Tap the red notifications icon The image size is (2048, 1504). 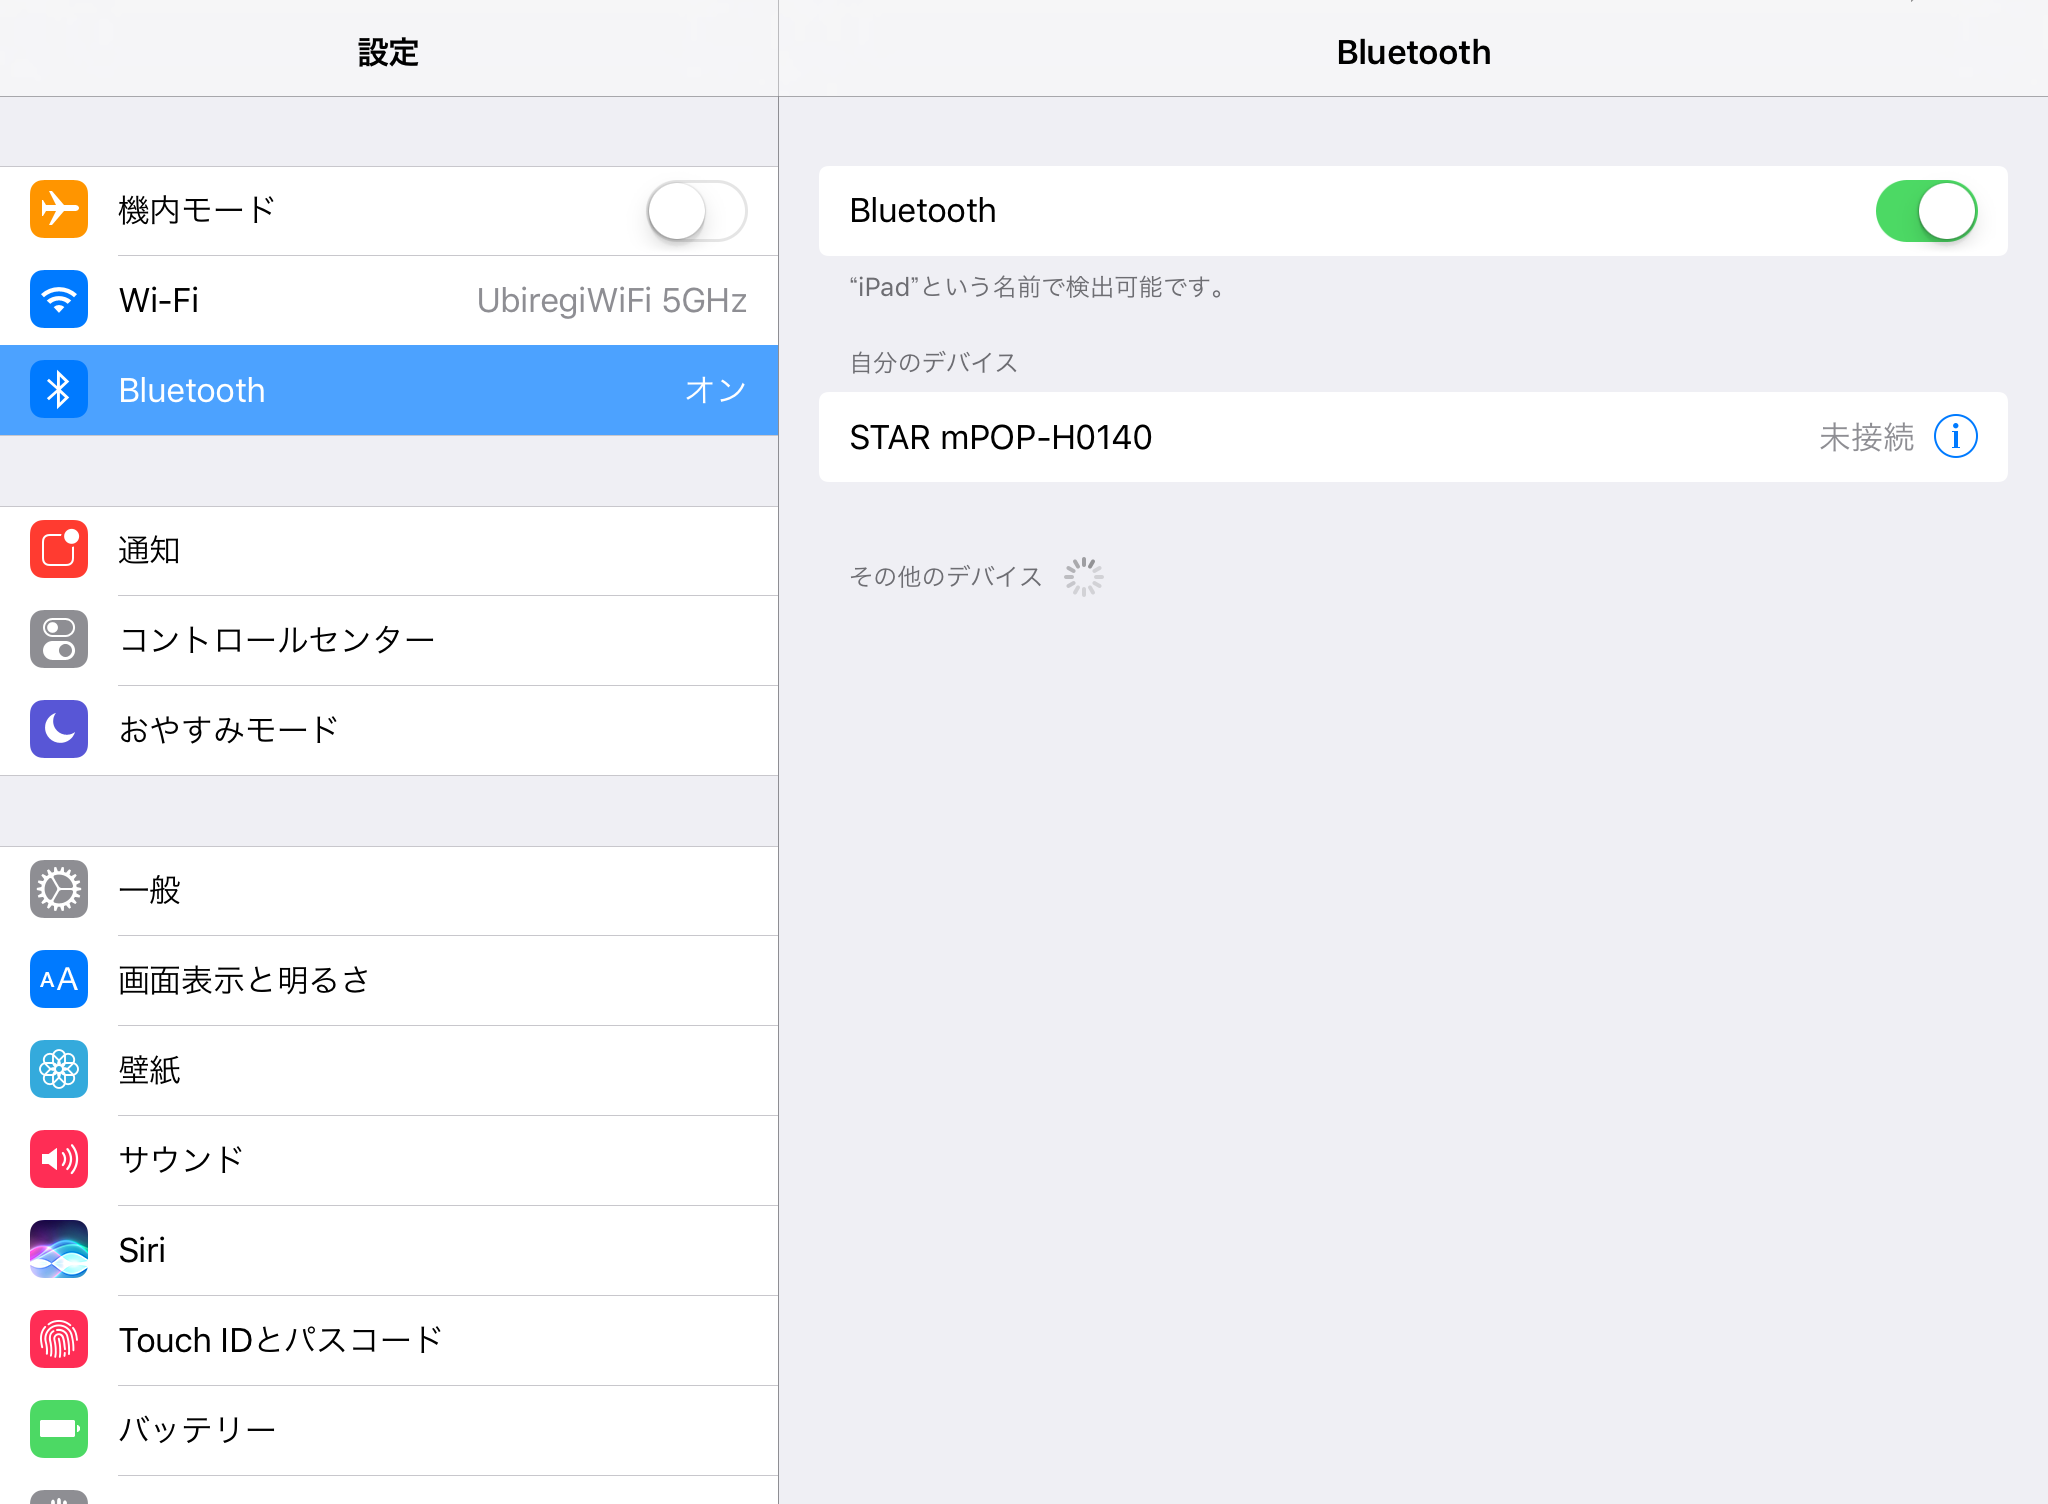[59, 550]
